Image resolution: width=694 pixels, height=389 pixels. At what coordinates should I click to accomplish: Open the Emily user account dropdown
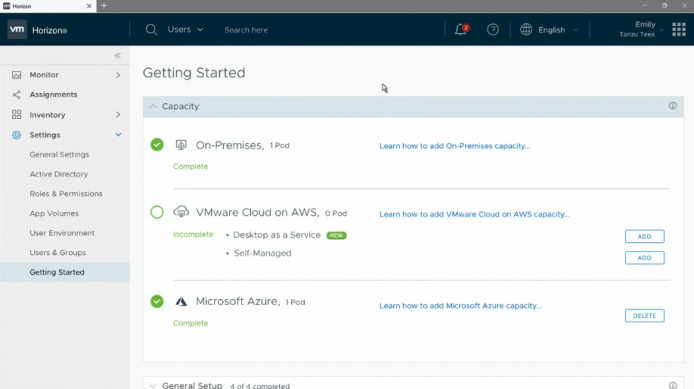coord(641,29)
